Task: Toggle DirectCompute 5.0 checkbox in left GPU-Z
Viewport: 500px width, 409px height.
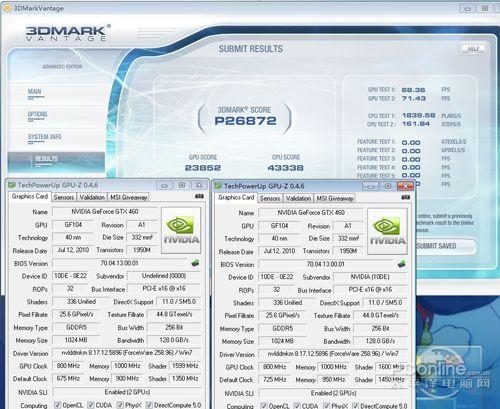Action: [x=149, y=405]
